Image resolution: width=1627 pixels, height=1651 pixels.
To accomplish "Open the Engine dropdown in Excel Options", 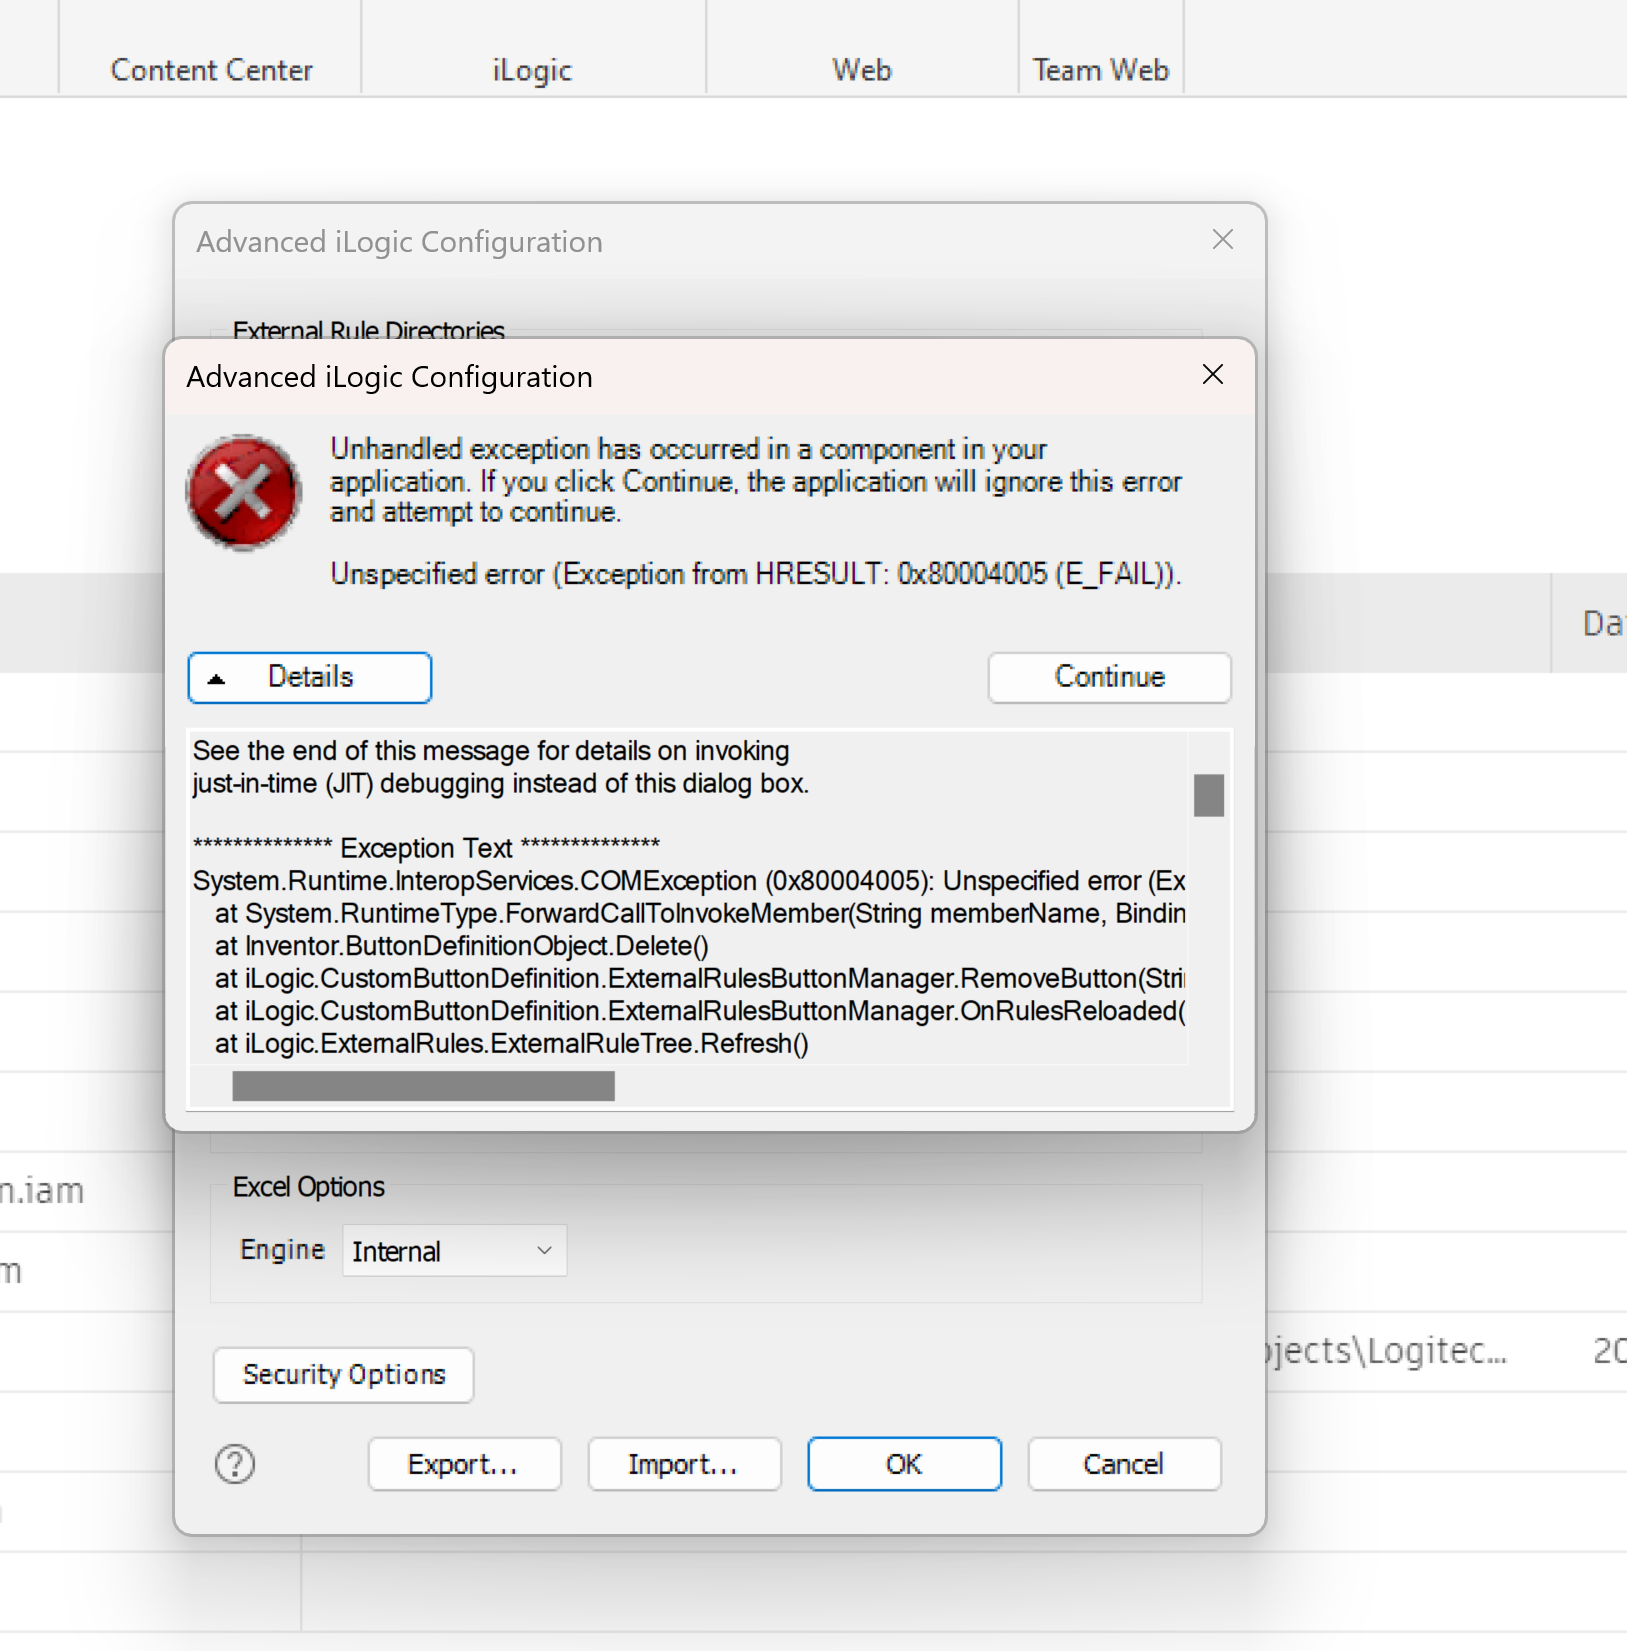I will pyautogui.click(x=453, y=1250).
